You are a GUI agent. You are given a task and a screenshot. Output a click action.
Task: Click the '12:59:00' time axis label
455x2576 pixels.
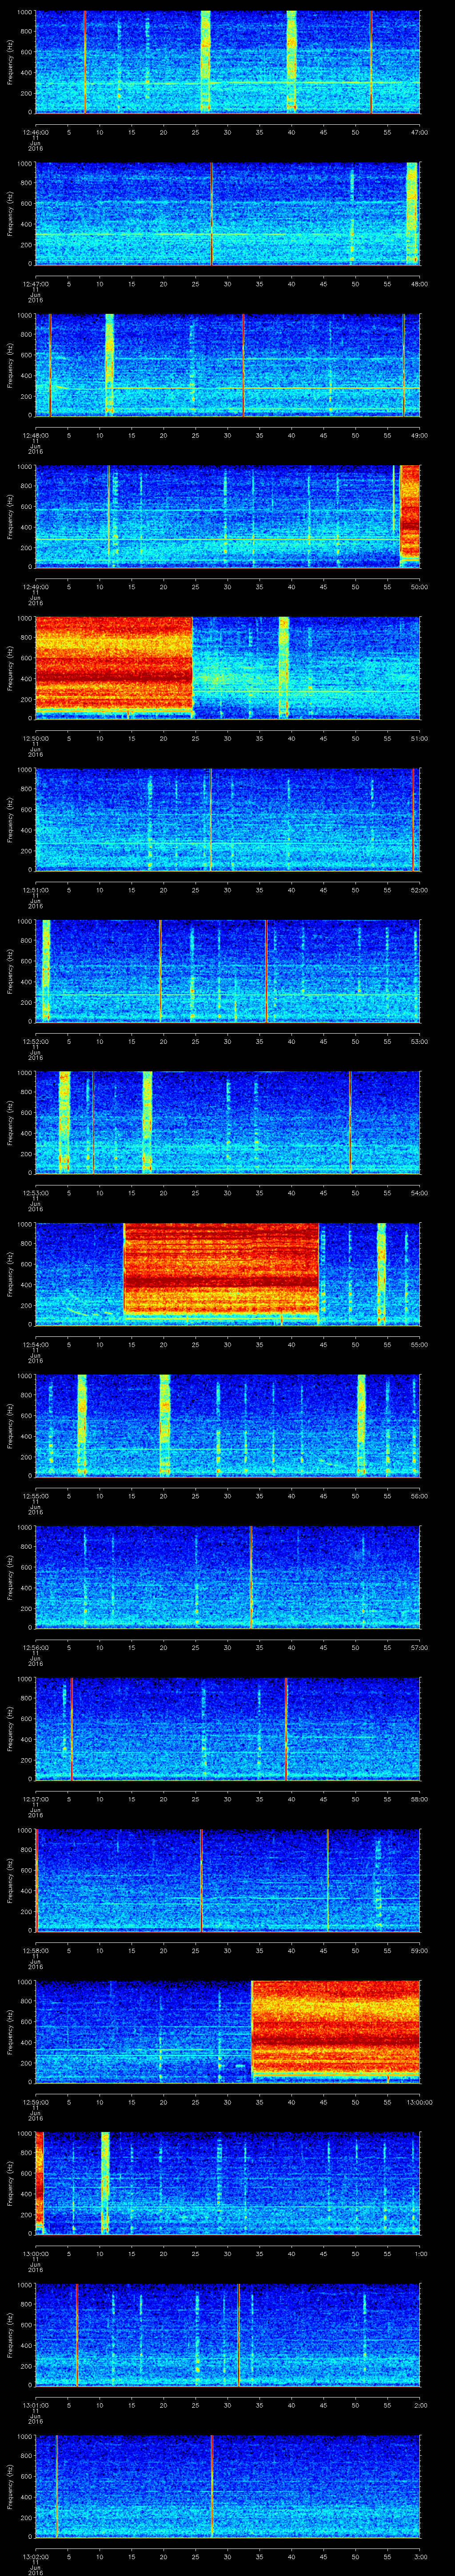point(35,2101)
